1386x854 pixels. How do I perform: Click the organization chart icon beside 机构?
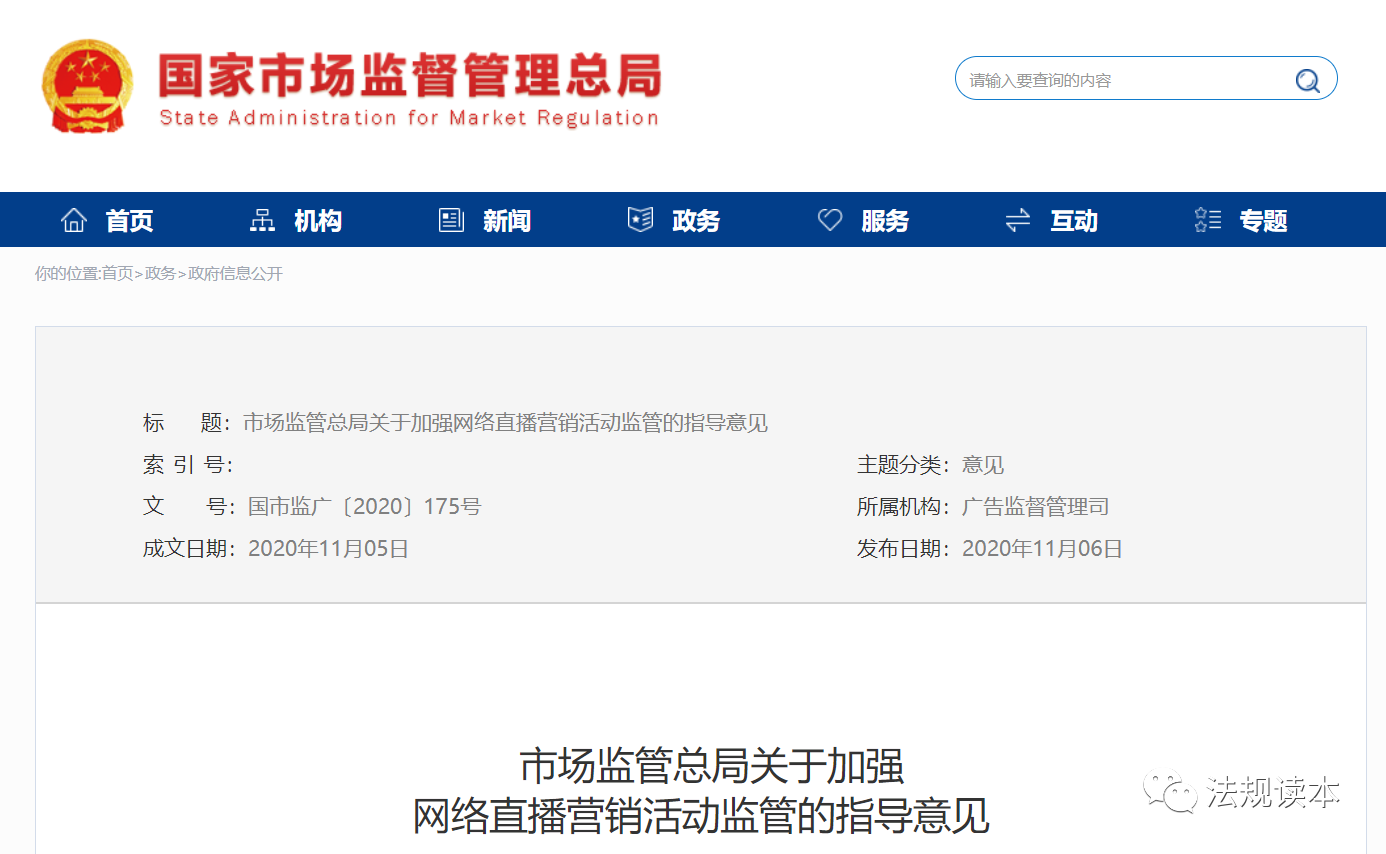click(262, 220)
